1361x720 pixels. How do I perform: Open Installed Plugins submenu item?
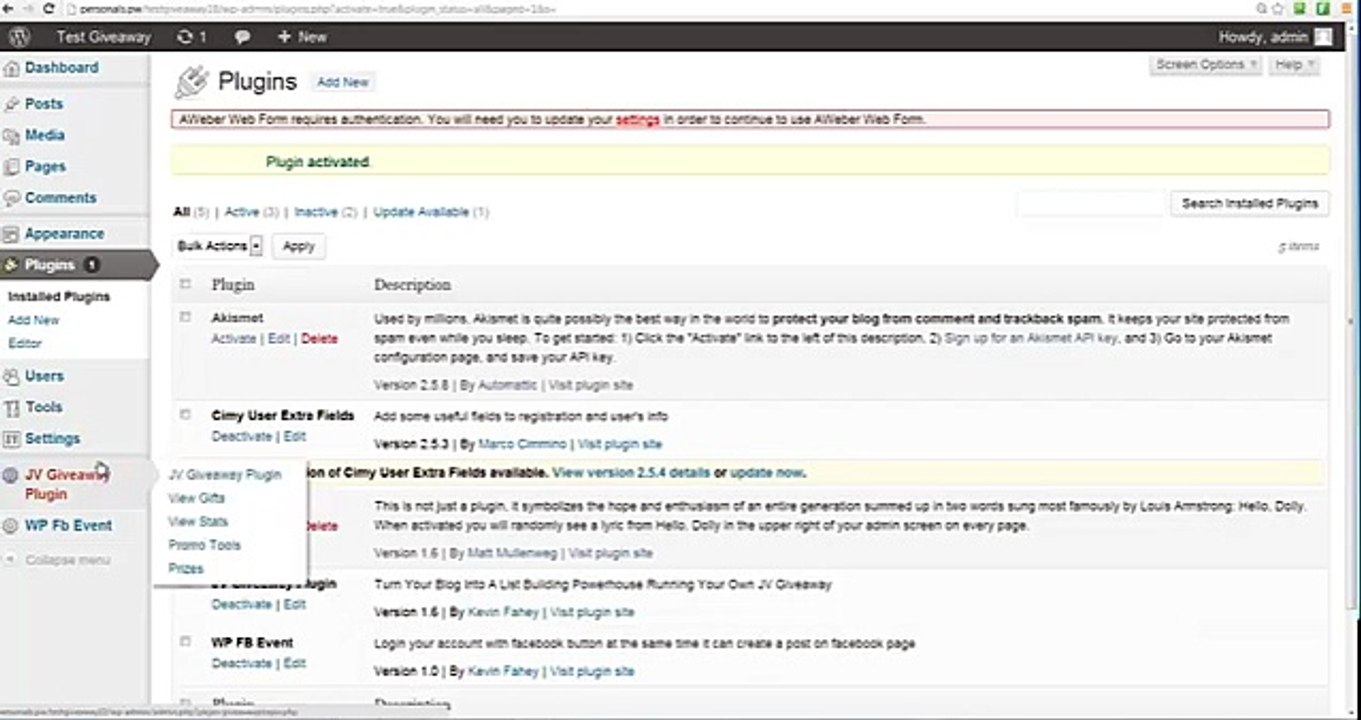click(59, 297)
